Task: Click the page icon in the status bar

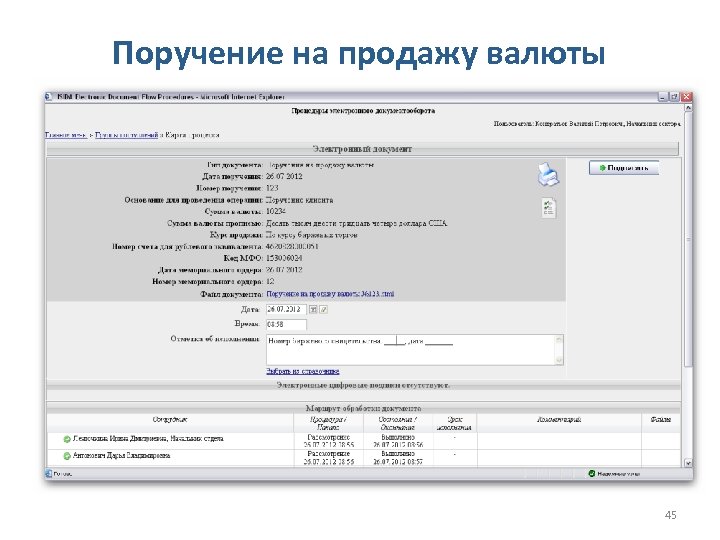Action: click(x=49, y=473)
